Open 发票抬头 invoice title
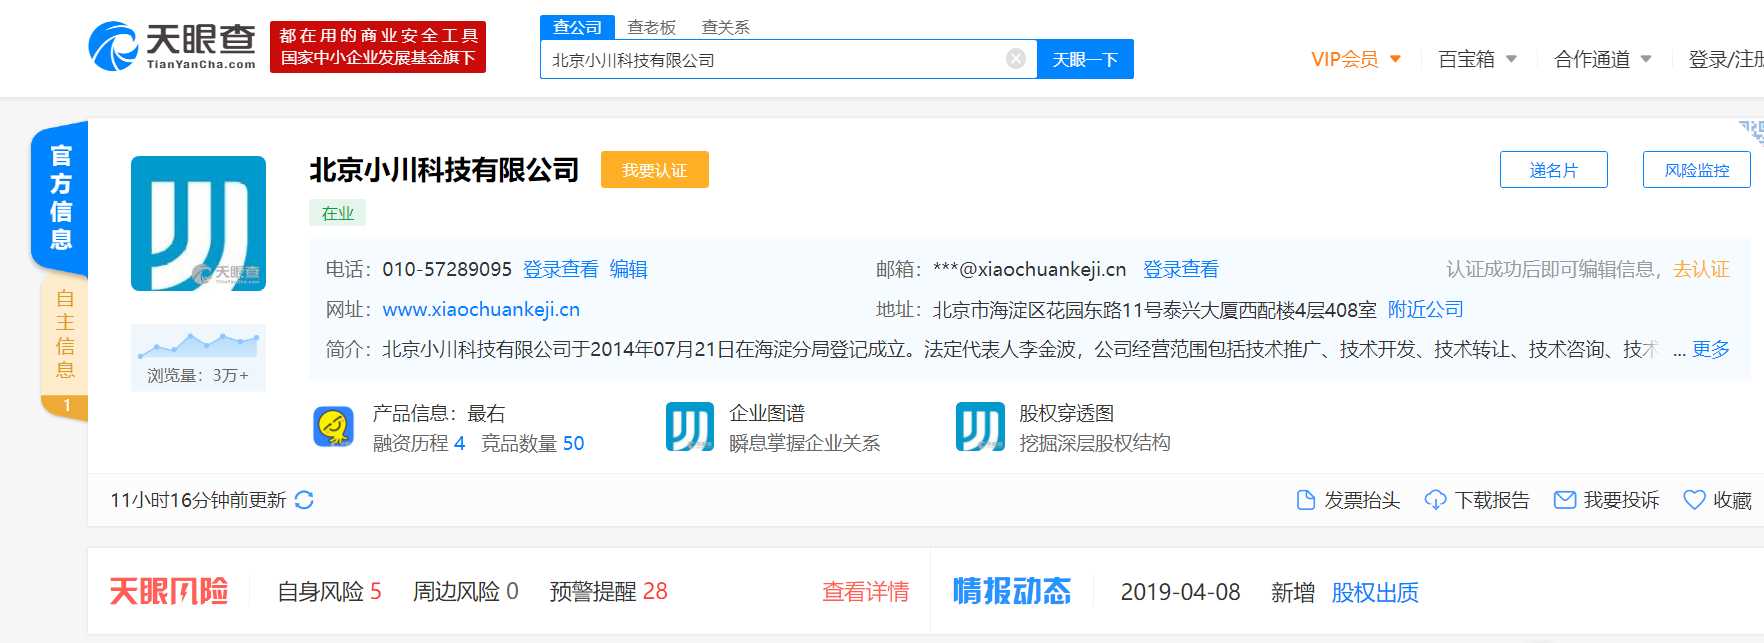Viewport: 1764px width, 643px height. [1347, 500]
